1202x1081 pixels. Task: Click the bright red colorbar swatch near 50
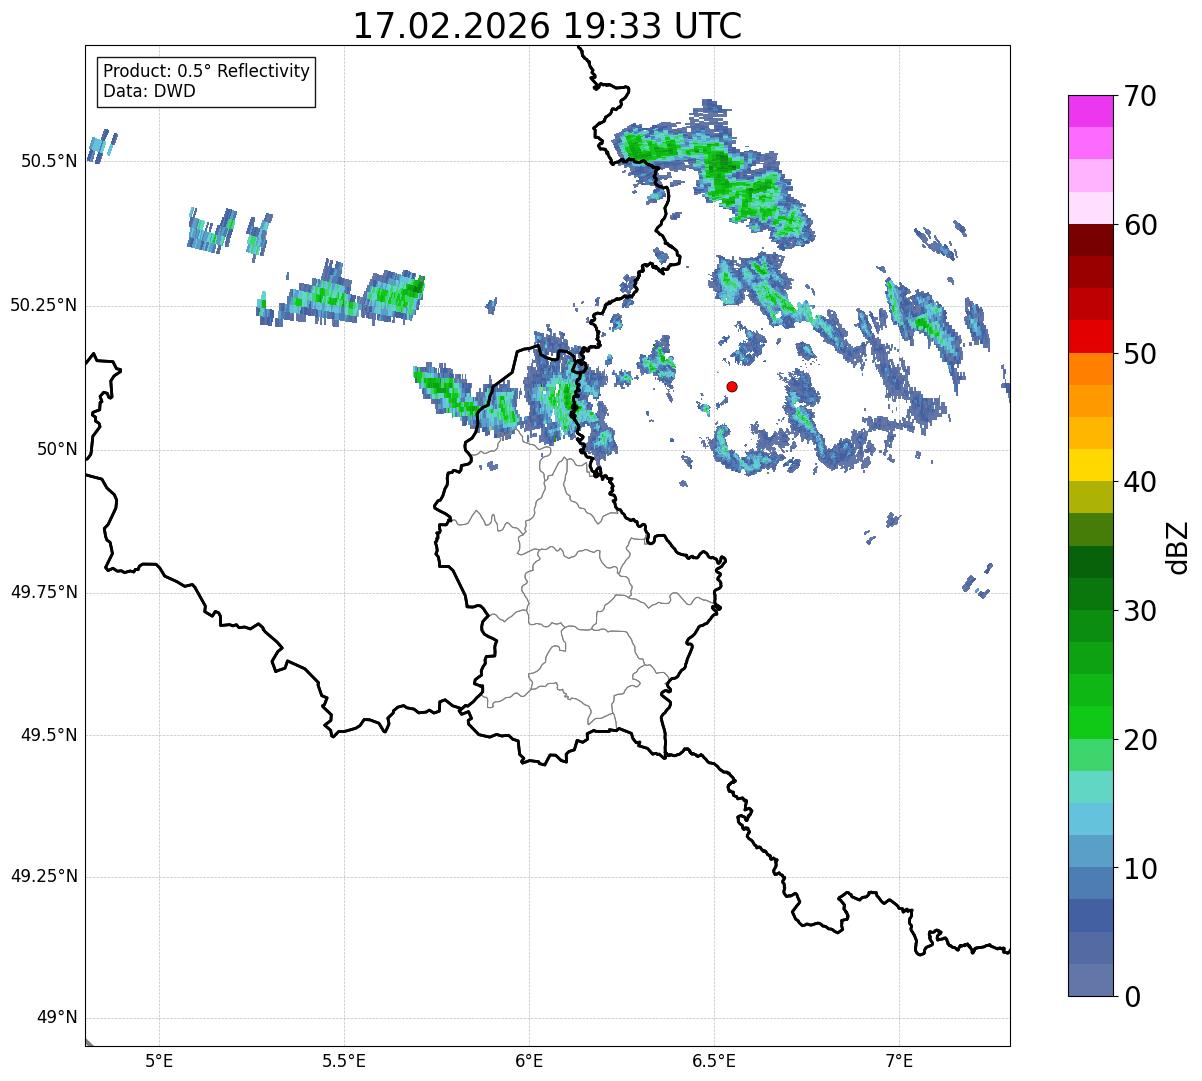tap(1090, 336)
